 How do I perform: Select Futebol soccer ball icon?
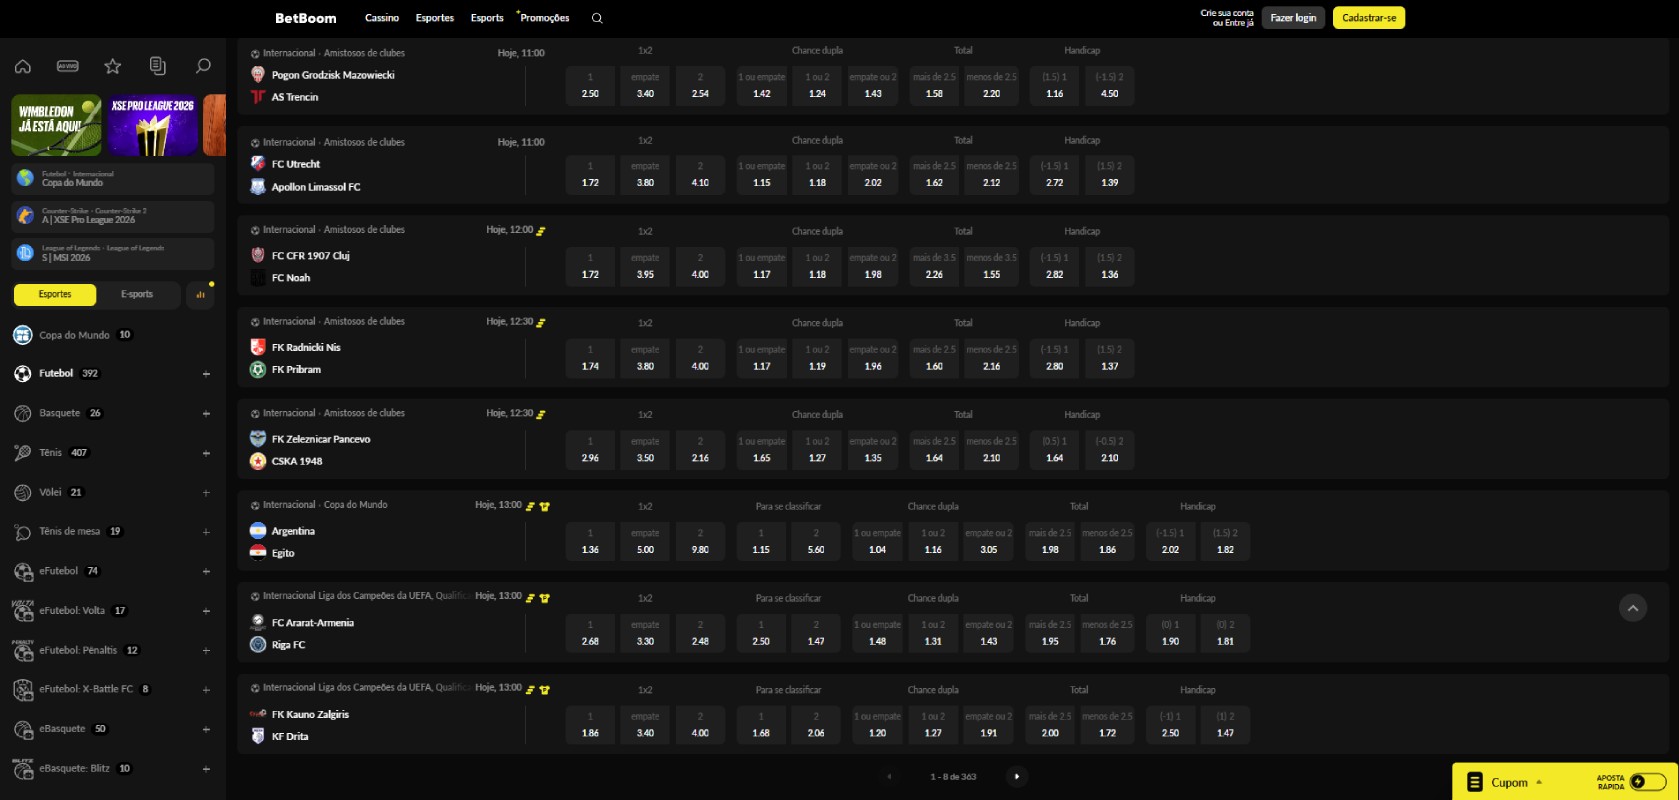(x=23, y=374)
